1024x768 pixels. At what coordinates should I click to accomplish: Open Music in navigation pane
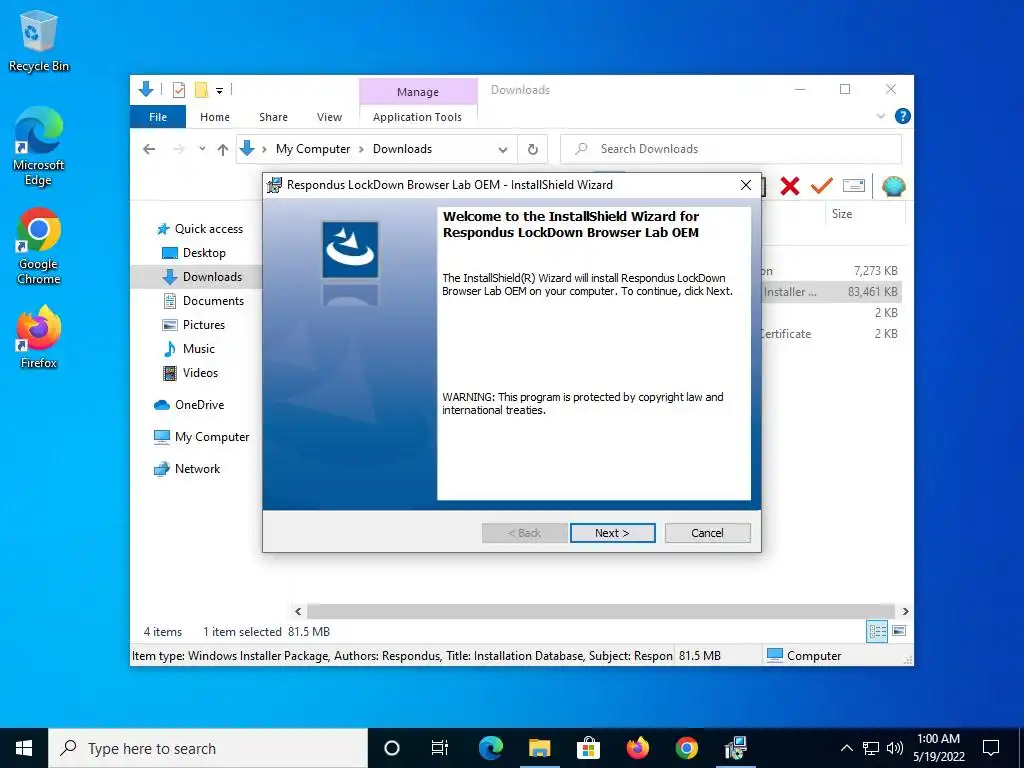(x=199, y=349)
